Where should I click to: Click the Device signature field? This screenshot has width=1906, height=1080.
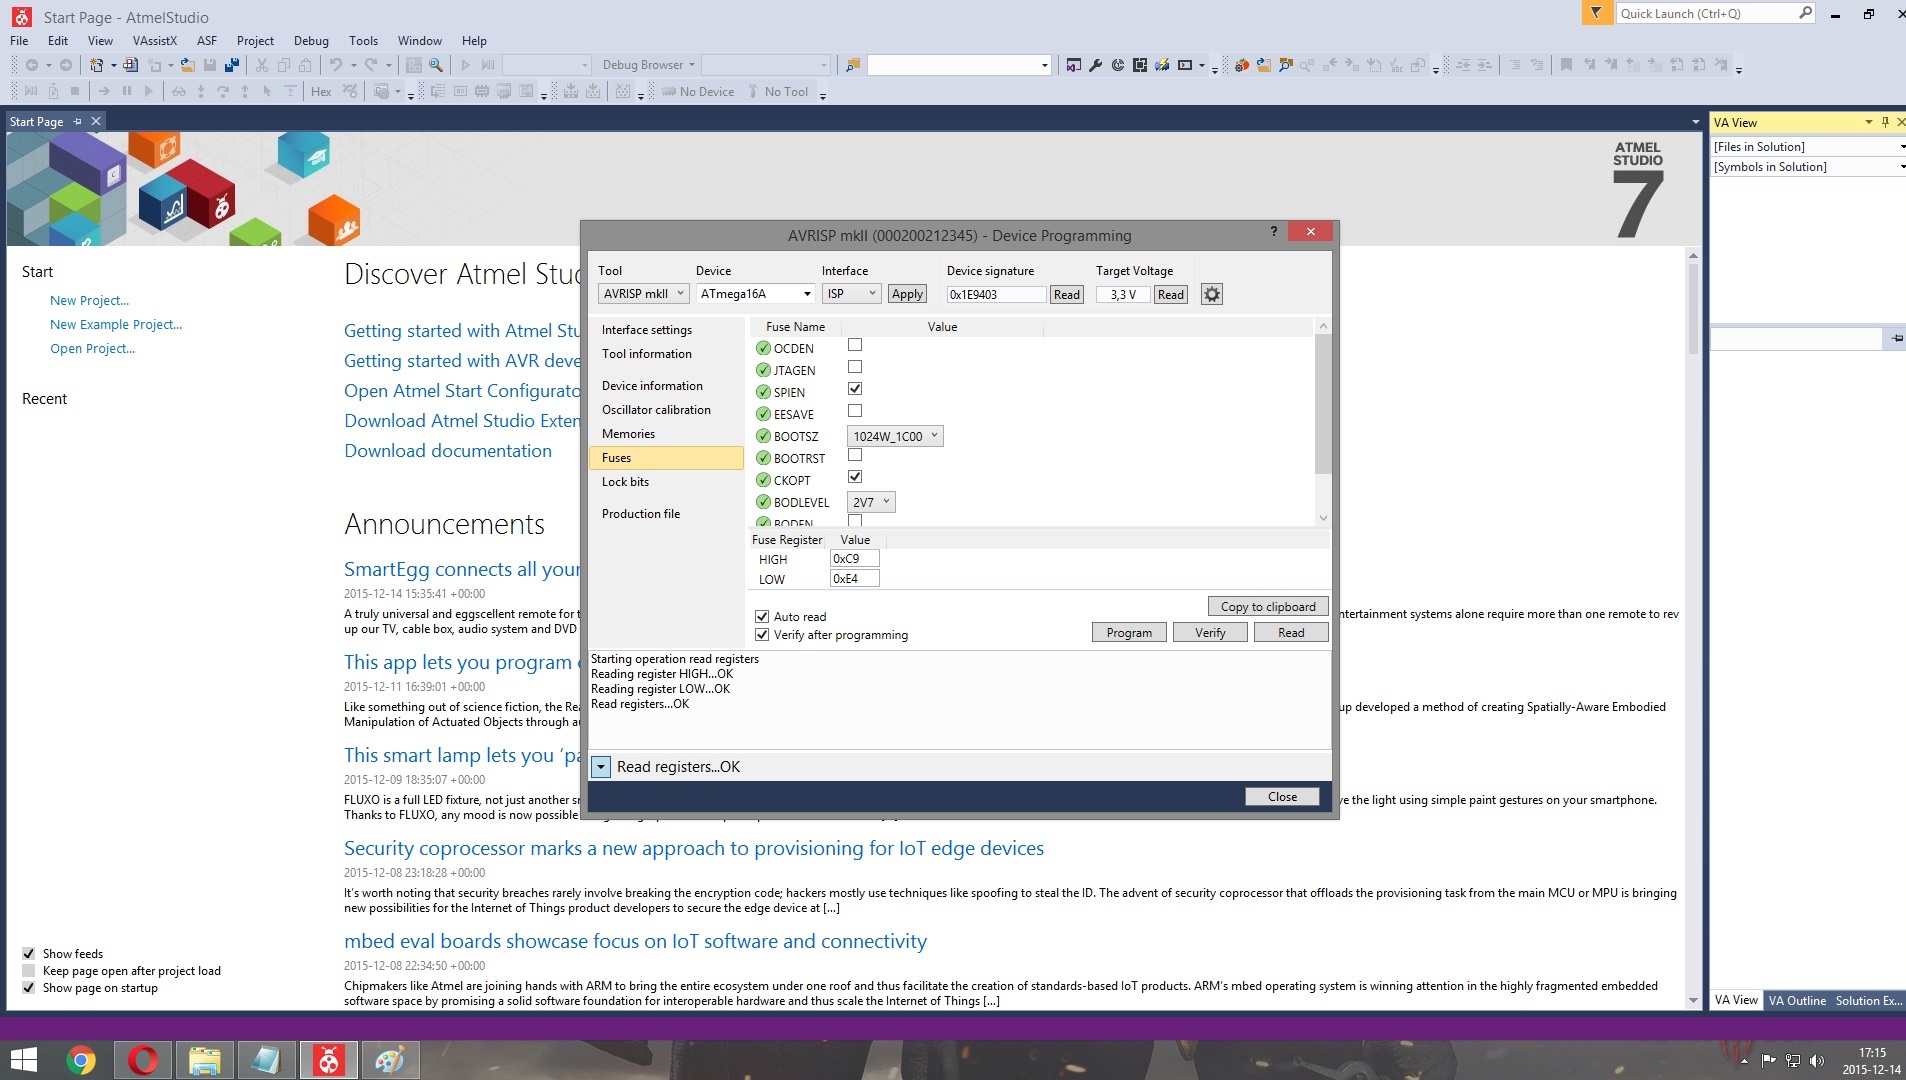click(x=996, y=295)
